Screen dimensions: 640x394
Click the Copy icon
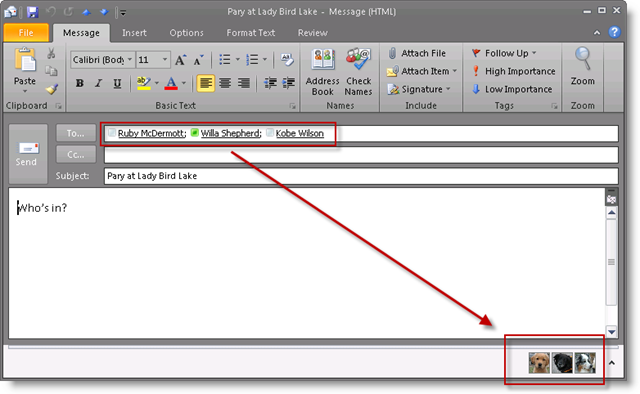click(x=51, y=71)
